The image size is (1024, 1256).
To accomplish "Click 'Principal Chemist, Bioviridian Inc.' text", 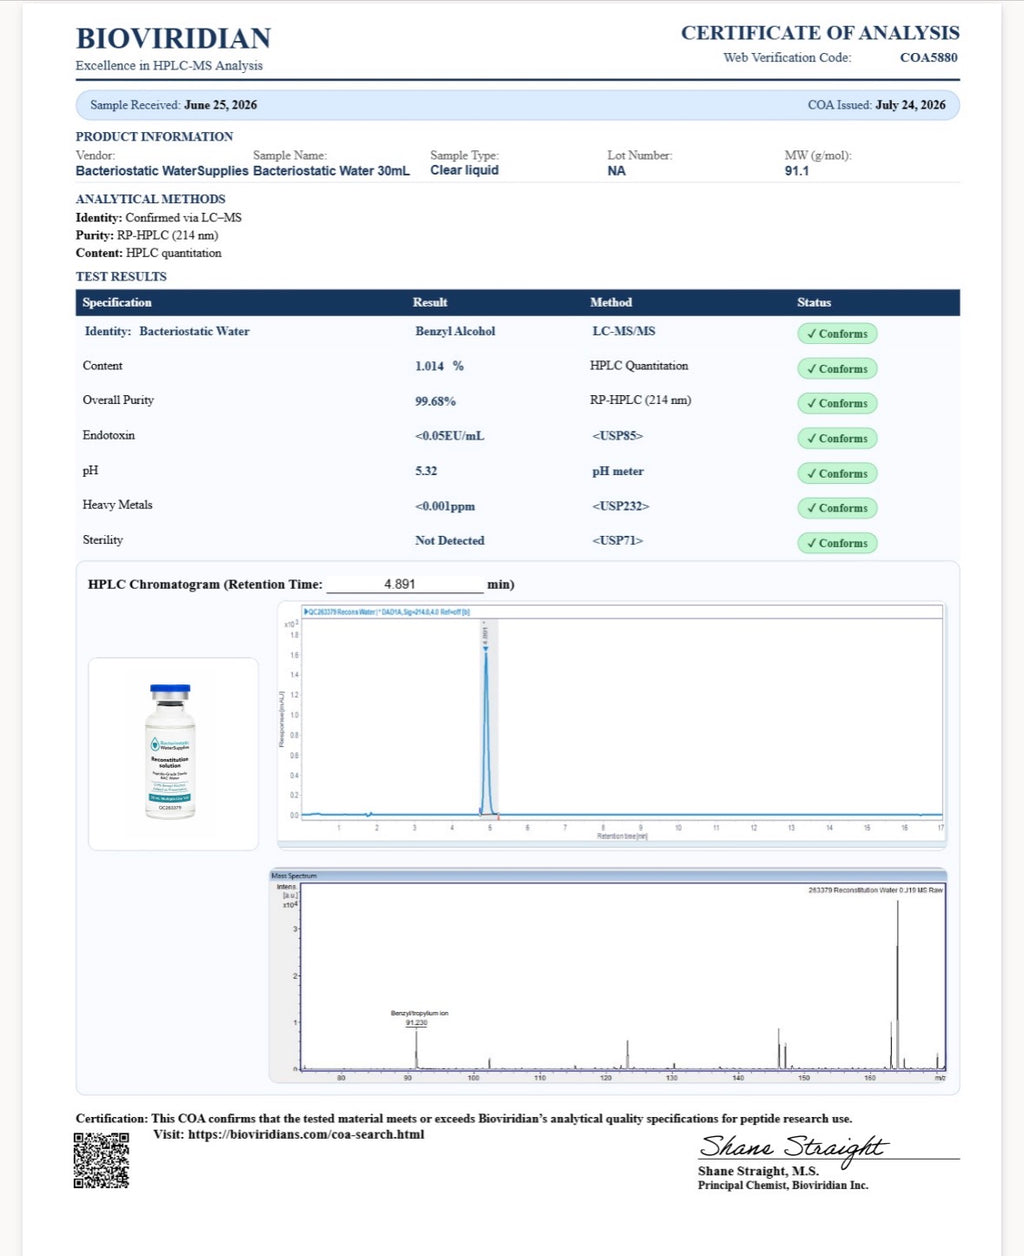I will (783, 1186).
